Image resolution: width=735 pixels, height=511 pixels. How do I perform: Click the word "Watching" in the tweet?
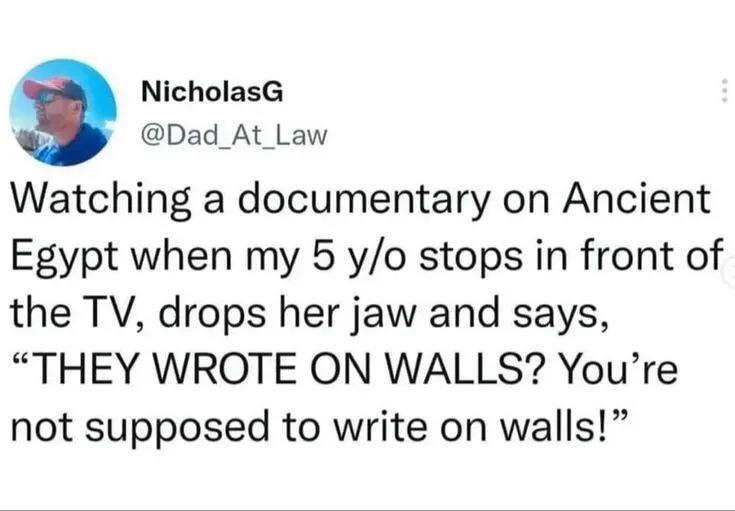[x=101, y=200]
